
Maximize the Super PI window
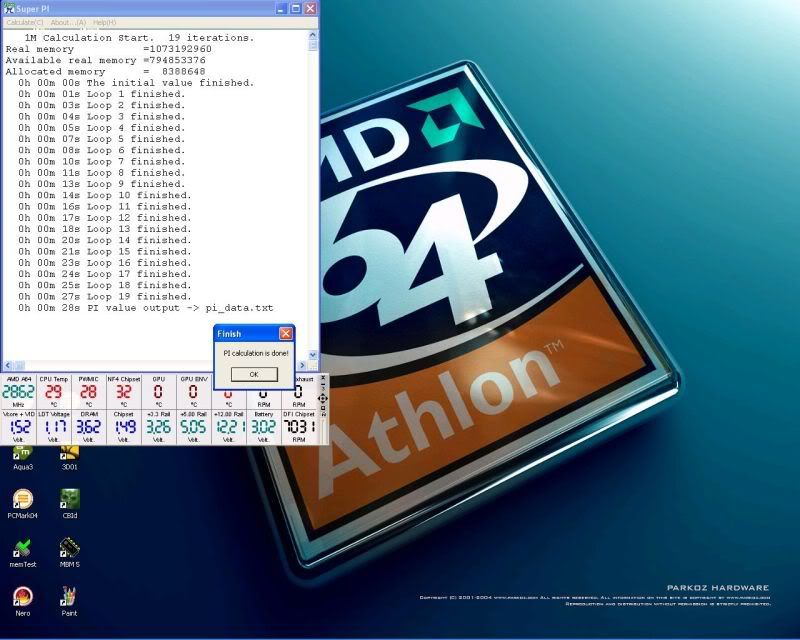(x=296, y=9)
